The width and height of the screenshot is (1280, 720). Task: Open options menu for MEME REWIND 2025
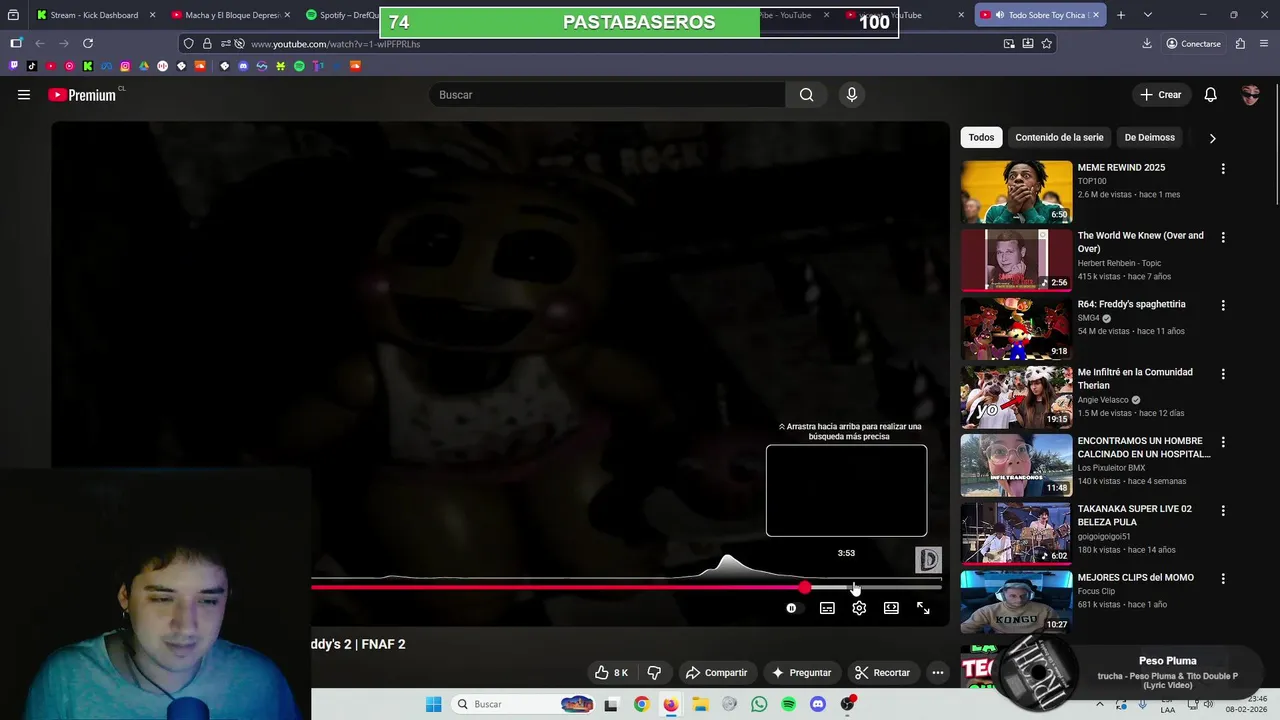click(1222, 169)
